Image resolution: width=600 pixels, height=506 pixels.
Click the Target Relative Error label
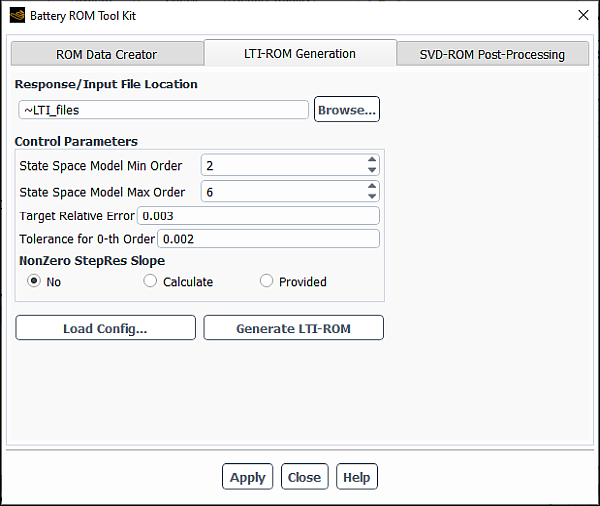[77, 216]
